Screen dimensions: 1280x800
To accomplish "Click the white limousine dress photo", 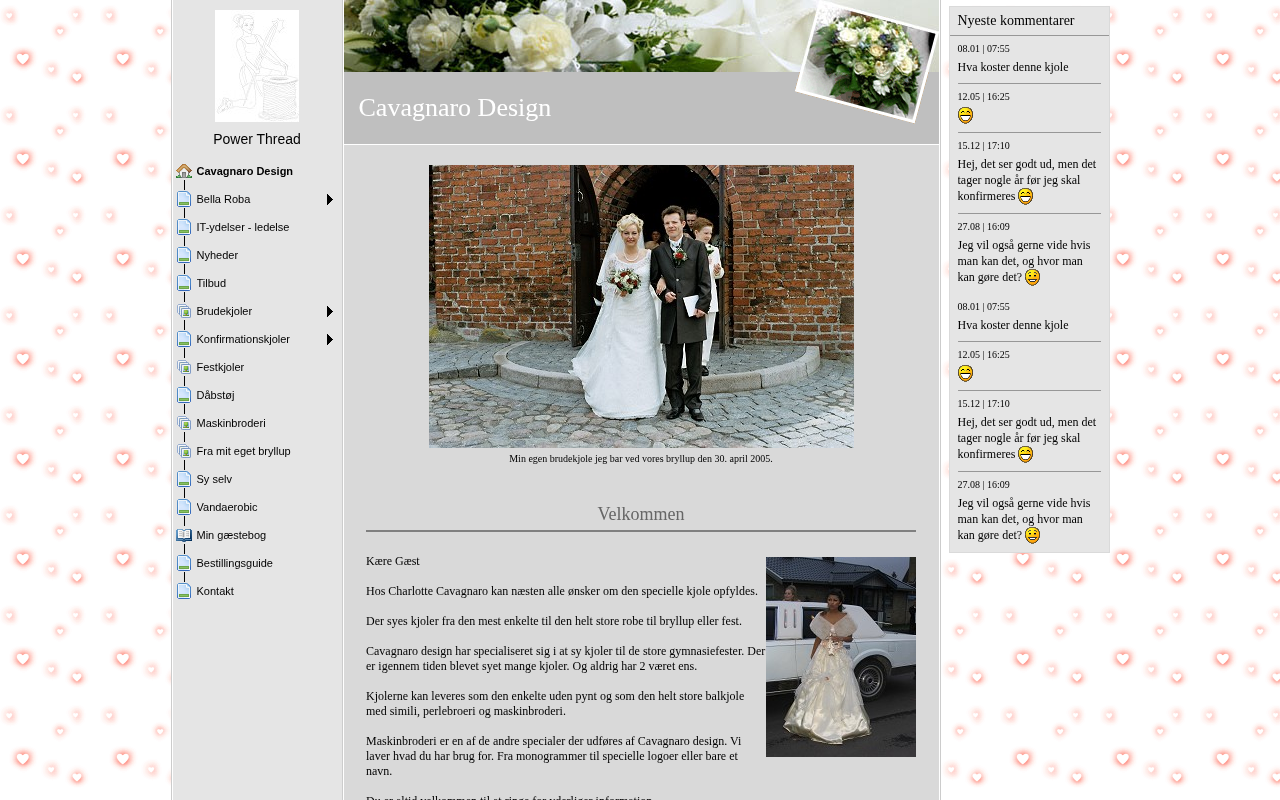I will [840, 656].
